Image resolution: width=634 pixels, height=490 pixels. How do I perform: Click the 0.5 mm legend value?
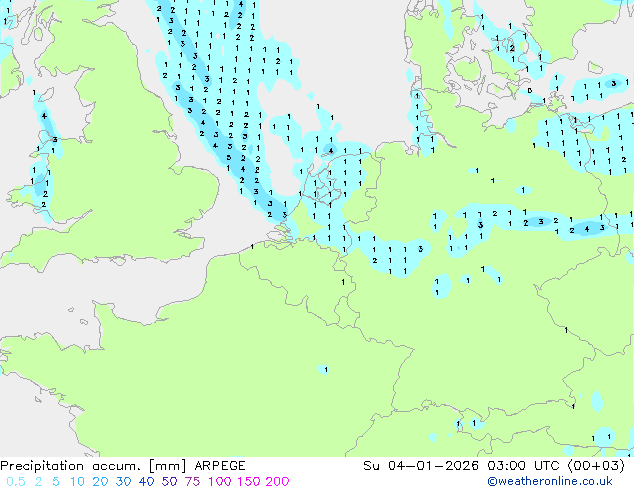[x=16, y=482]
